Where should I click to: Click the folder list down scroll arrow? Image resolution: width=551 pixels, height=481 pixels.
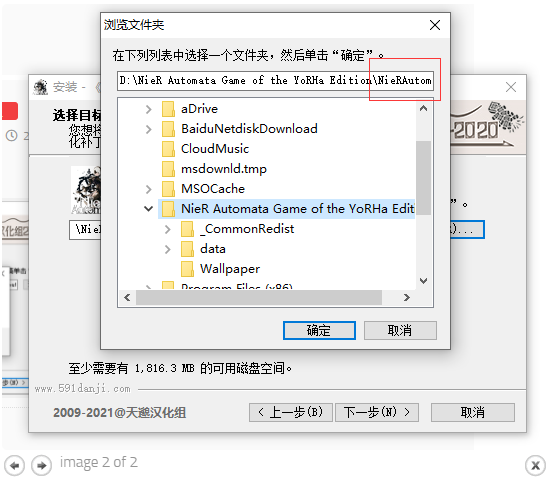pyautogui.click(x=423, y=281)
